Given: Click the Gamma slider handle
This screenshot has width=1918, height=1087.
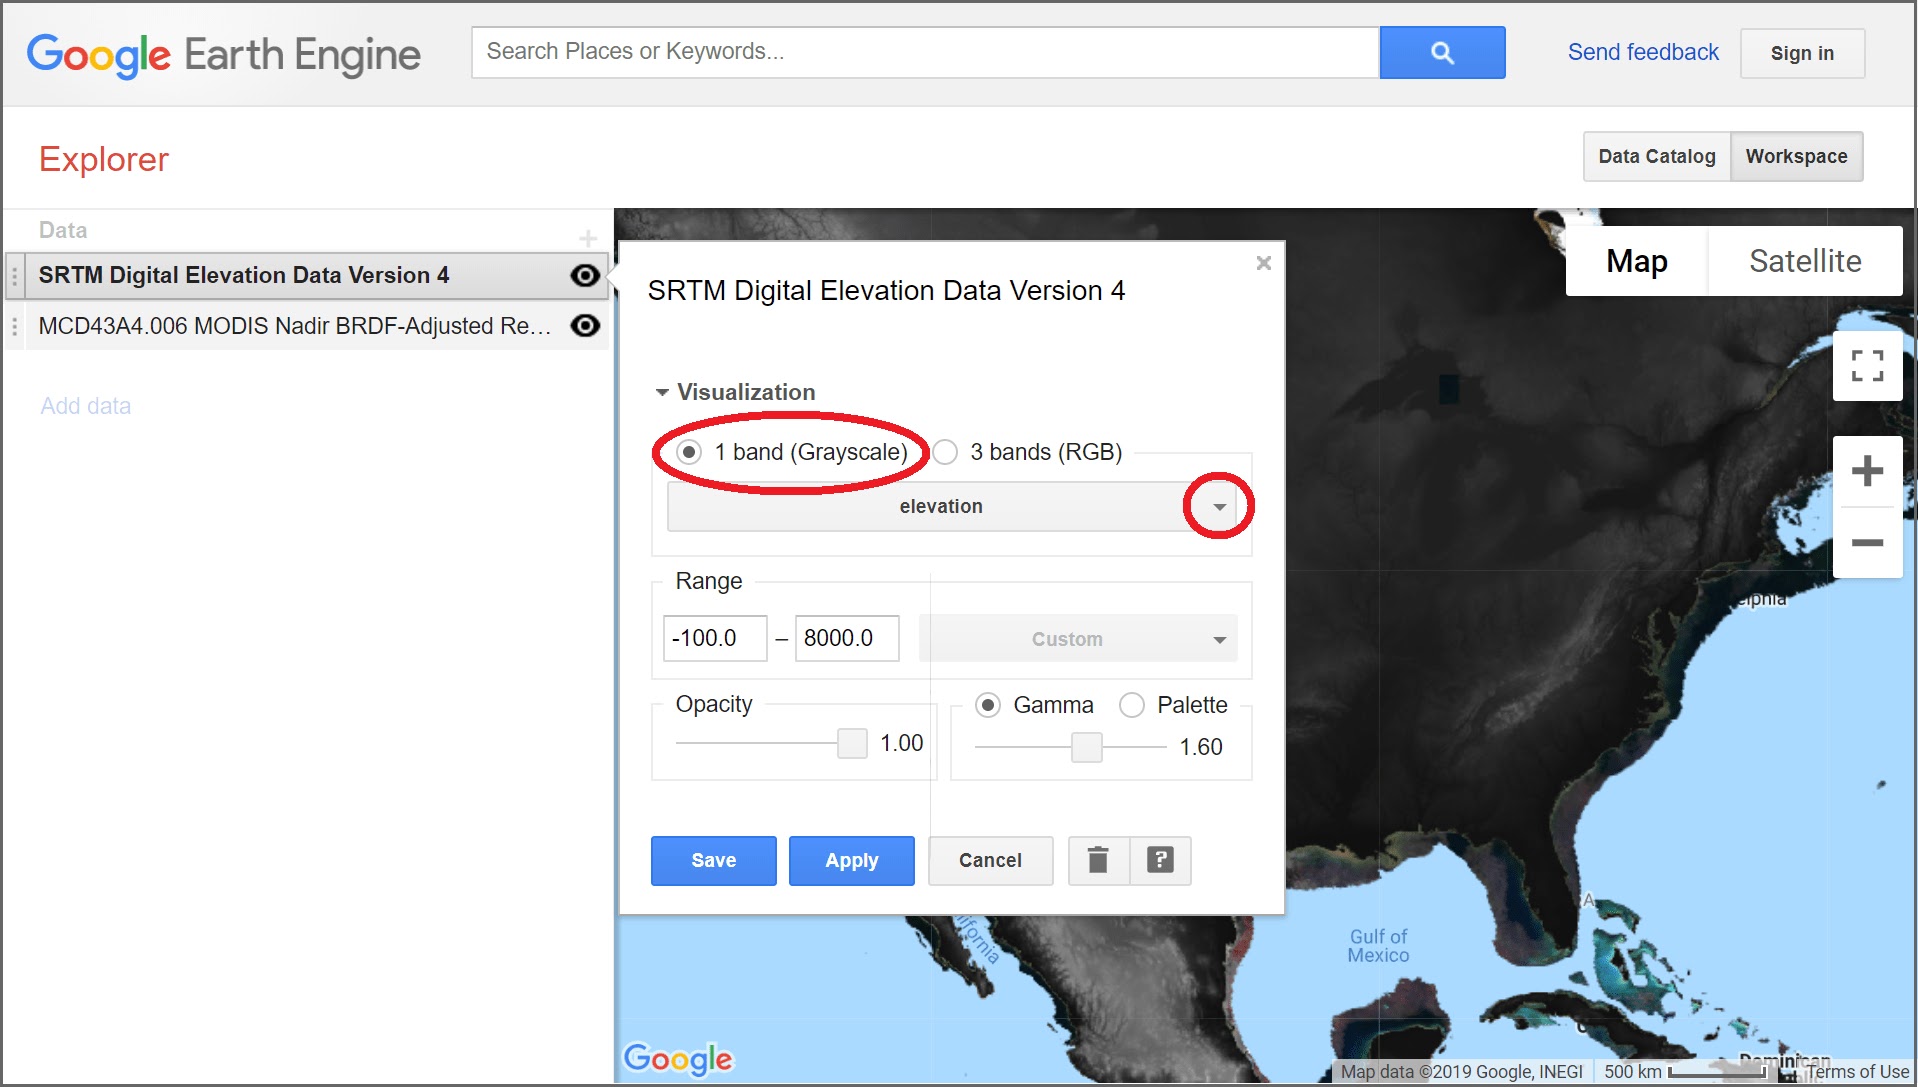Looking at the screenshot, I should click(x=1087, y=747).
